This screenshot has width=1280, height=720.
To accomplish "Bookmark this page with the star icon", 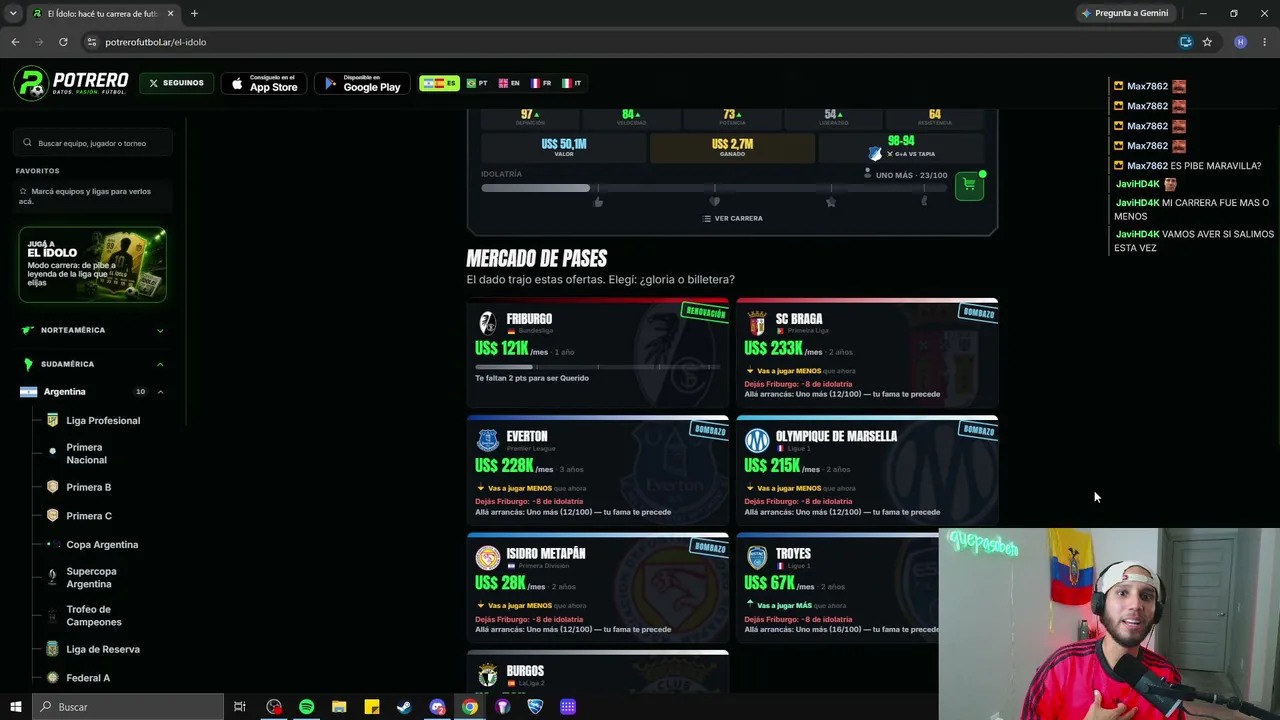I will [x=1207, y=42].
